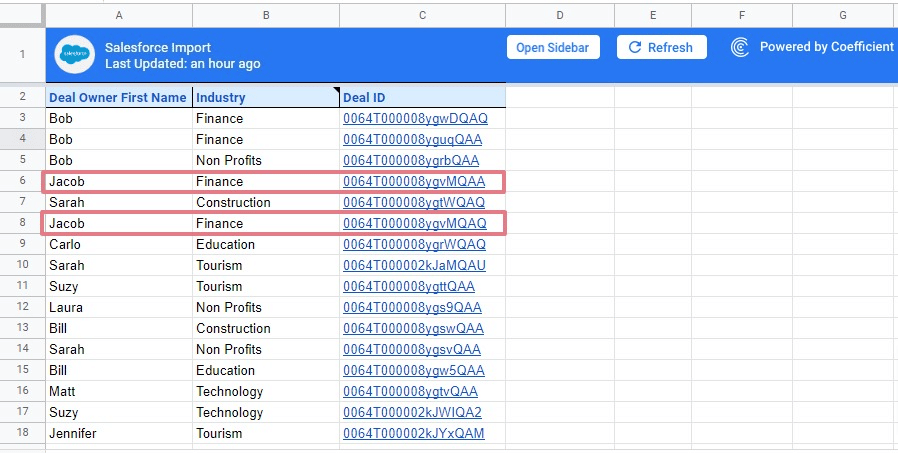Select the Industry header cell
The height and width of the screenshot is (453, 898).
[x=265, y=97]
